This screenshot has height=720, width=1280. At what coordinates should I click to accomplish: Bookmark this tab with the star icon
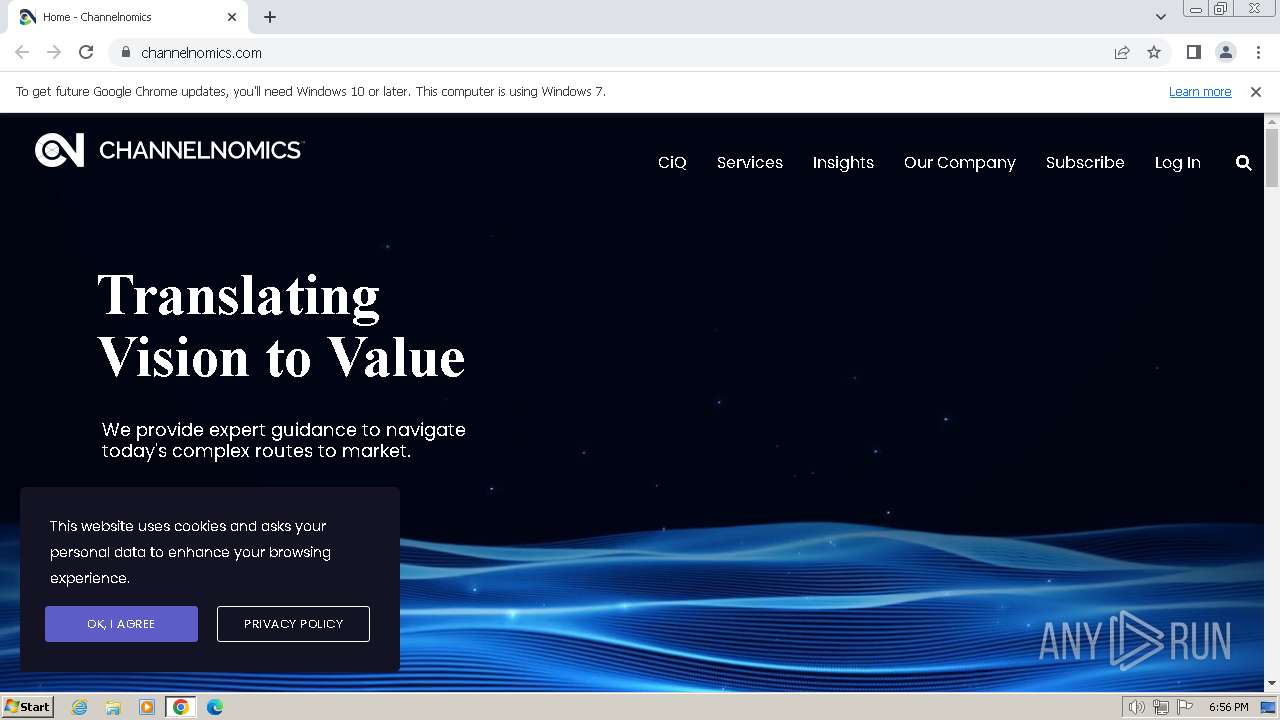[1154, 52]
